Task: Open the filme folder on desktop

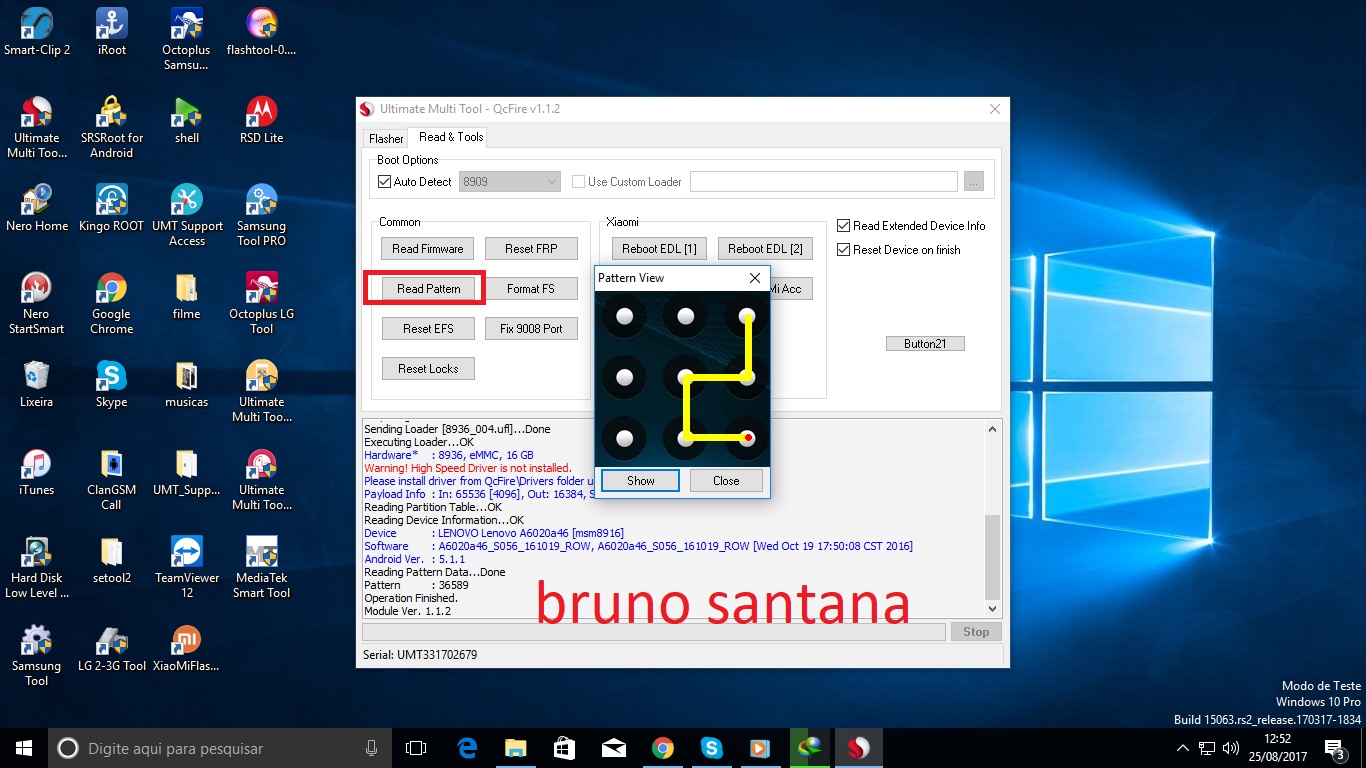Action: pyautogui.click(x=187, y=296)
